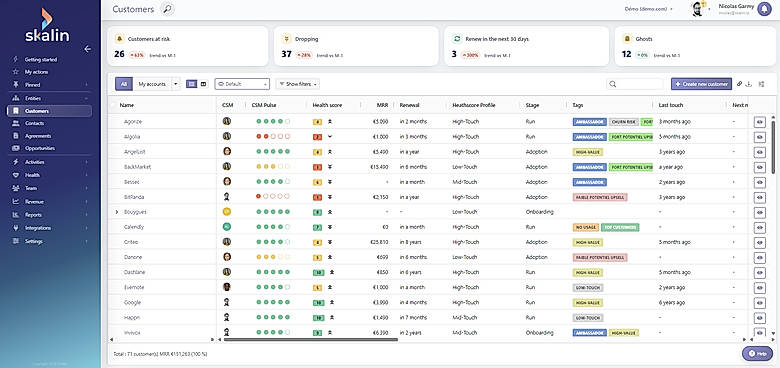Click the link icon beside Create new customer
Screen dimensions: 780x368
click(x=739, y=84)
